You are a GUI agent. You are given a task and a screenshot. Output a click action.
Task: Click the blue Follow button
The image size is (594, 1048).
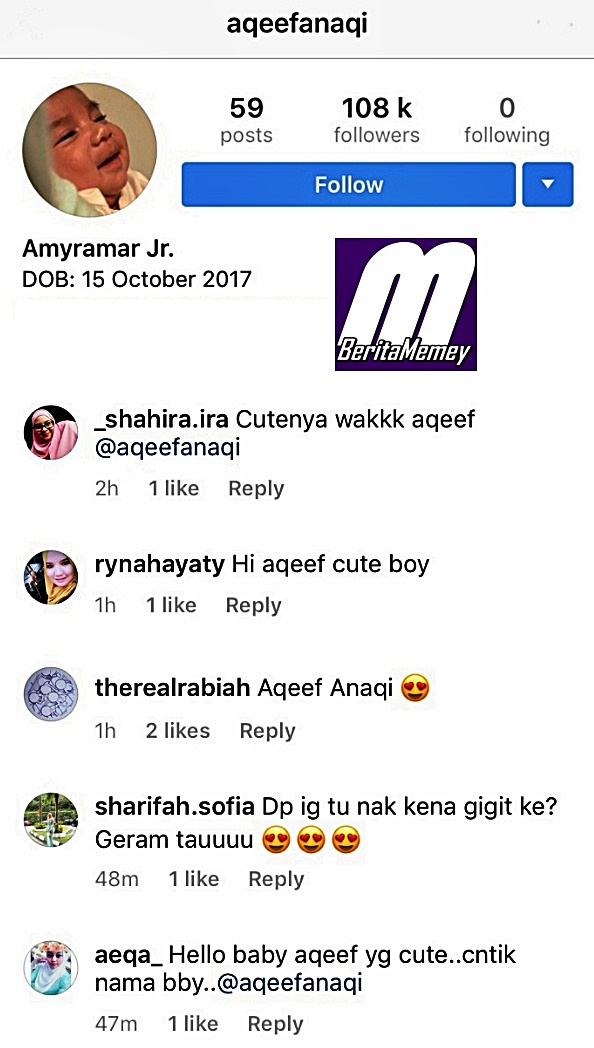point(349,184)
